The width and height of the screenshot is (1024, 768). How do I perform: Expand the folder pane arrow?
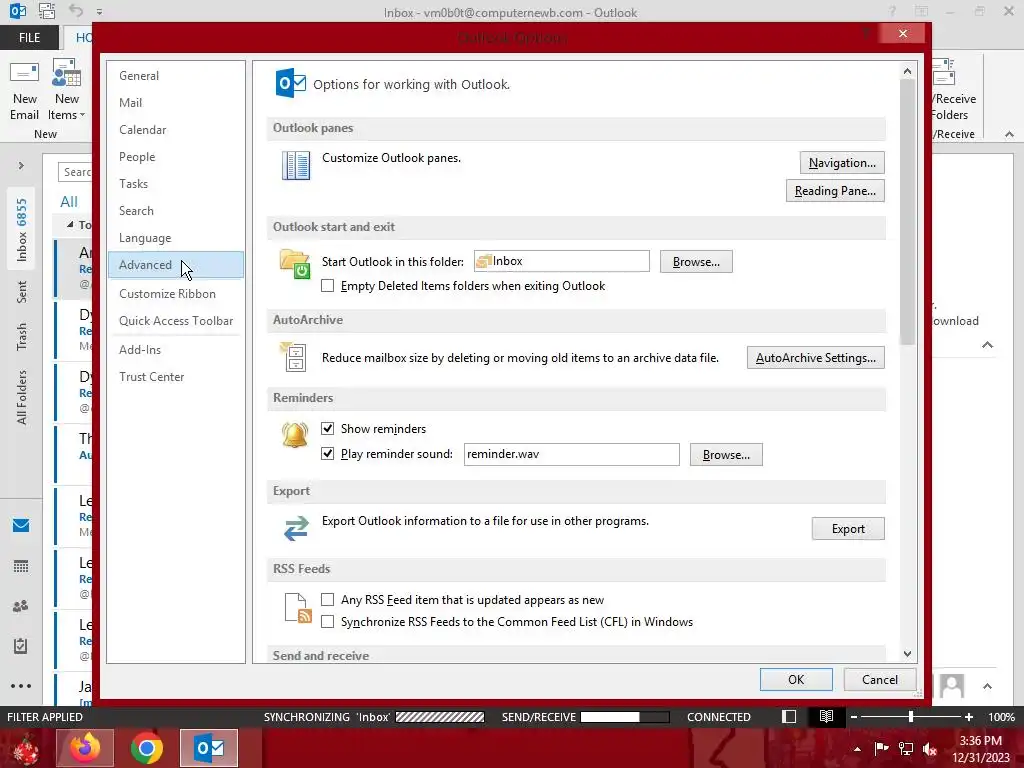point(21,166)
